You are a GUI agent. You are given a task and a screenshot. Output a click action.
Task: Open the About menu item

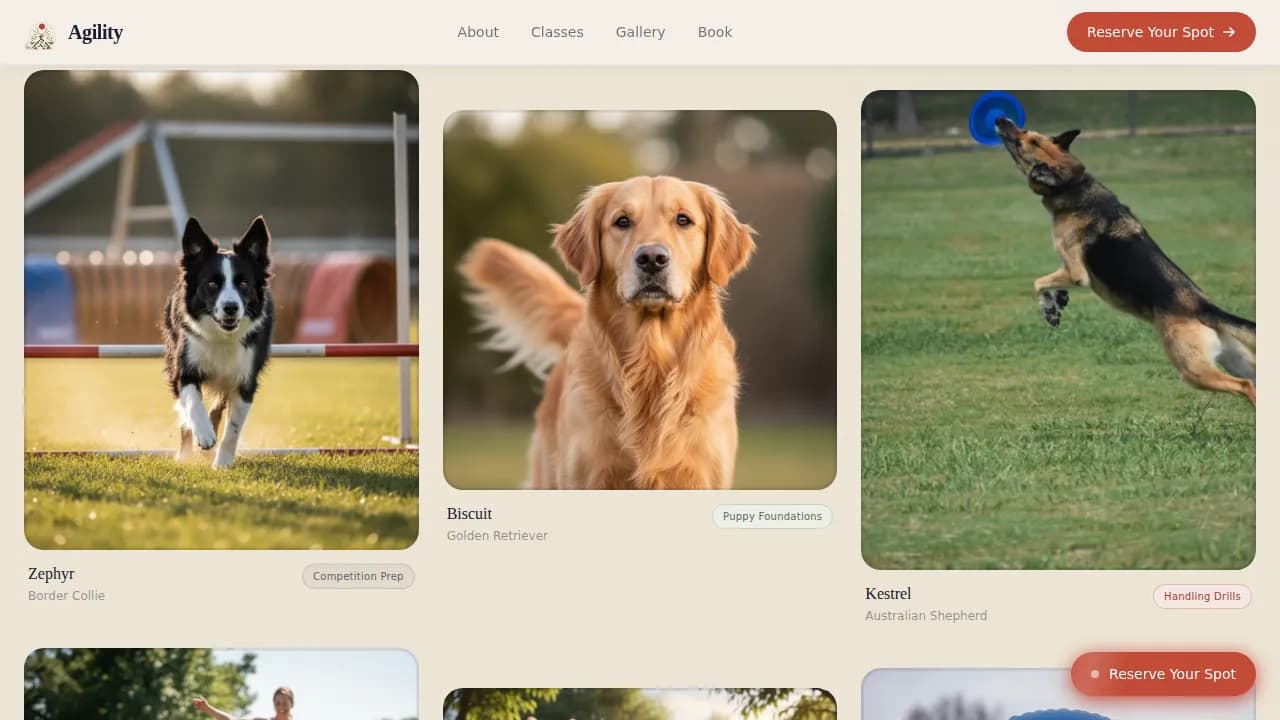tap(478, 32)
